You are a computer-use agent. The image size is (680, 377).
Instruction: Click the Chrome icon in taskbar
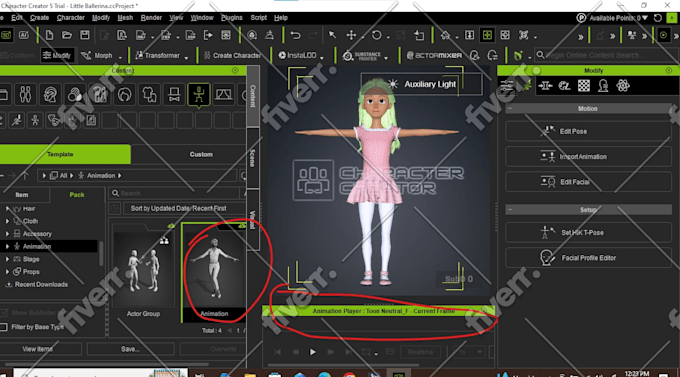pyautogui.click(x=349, y=374)
